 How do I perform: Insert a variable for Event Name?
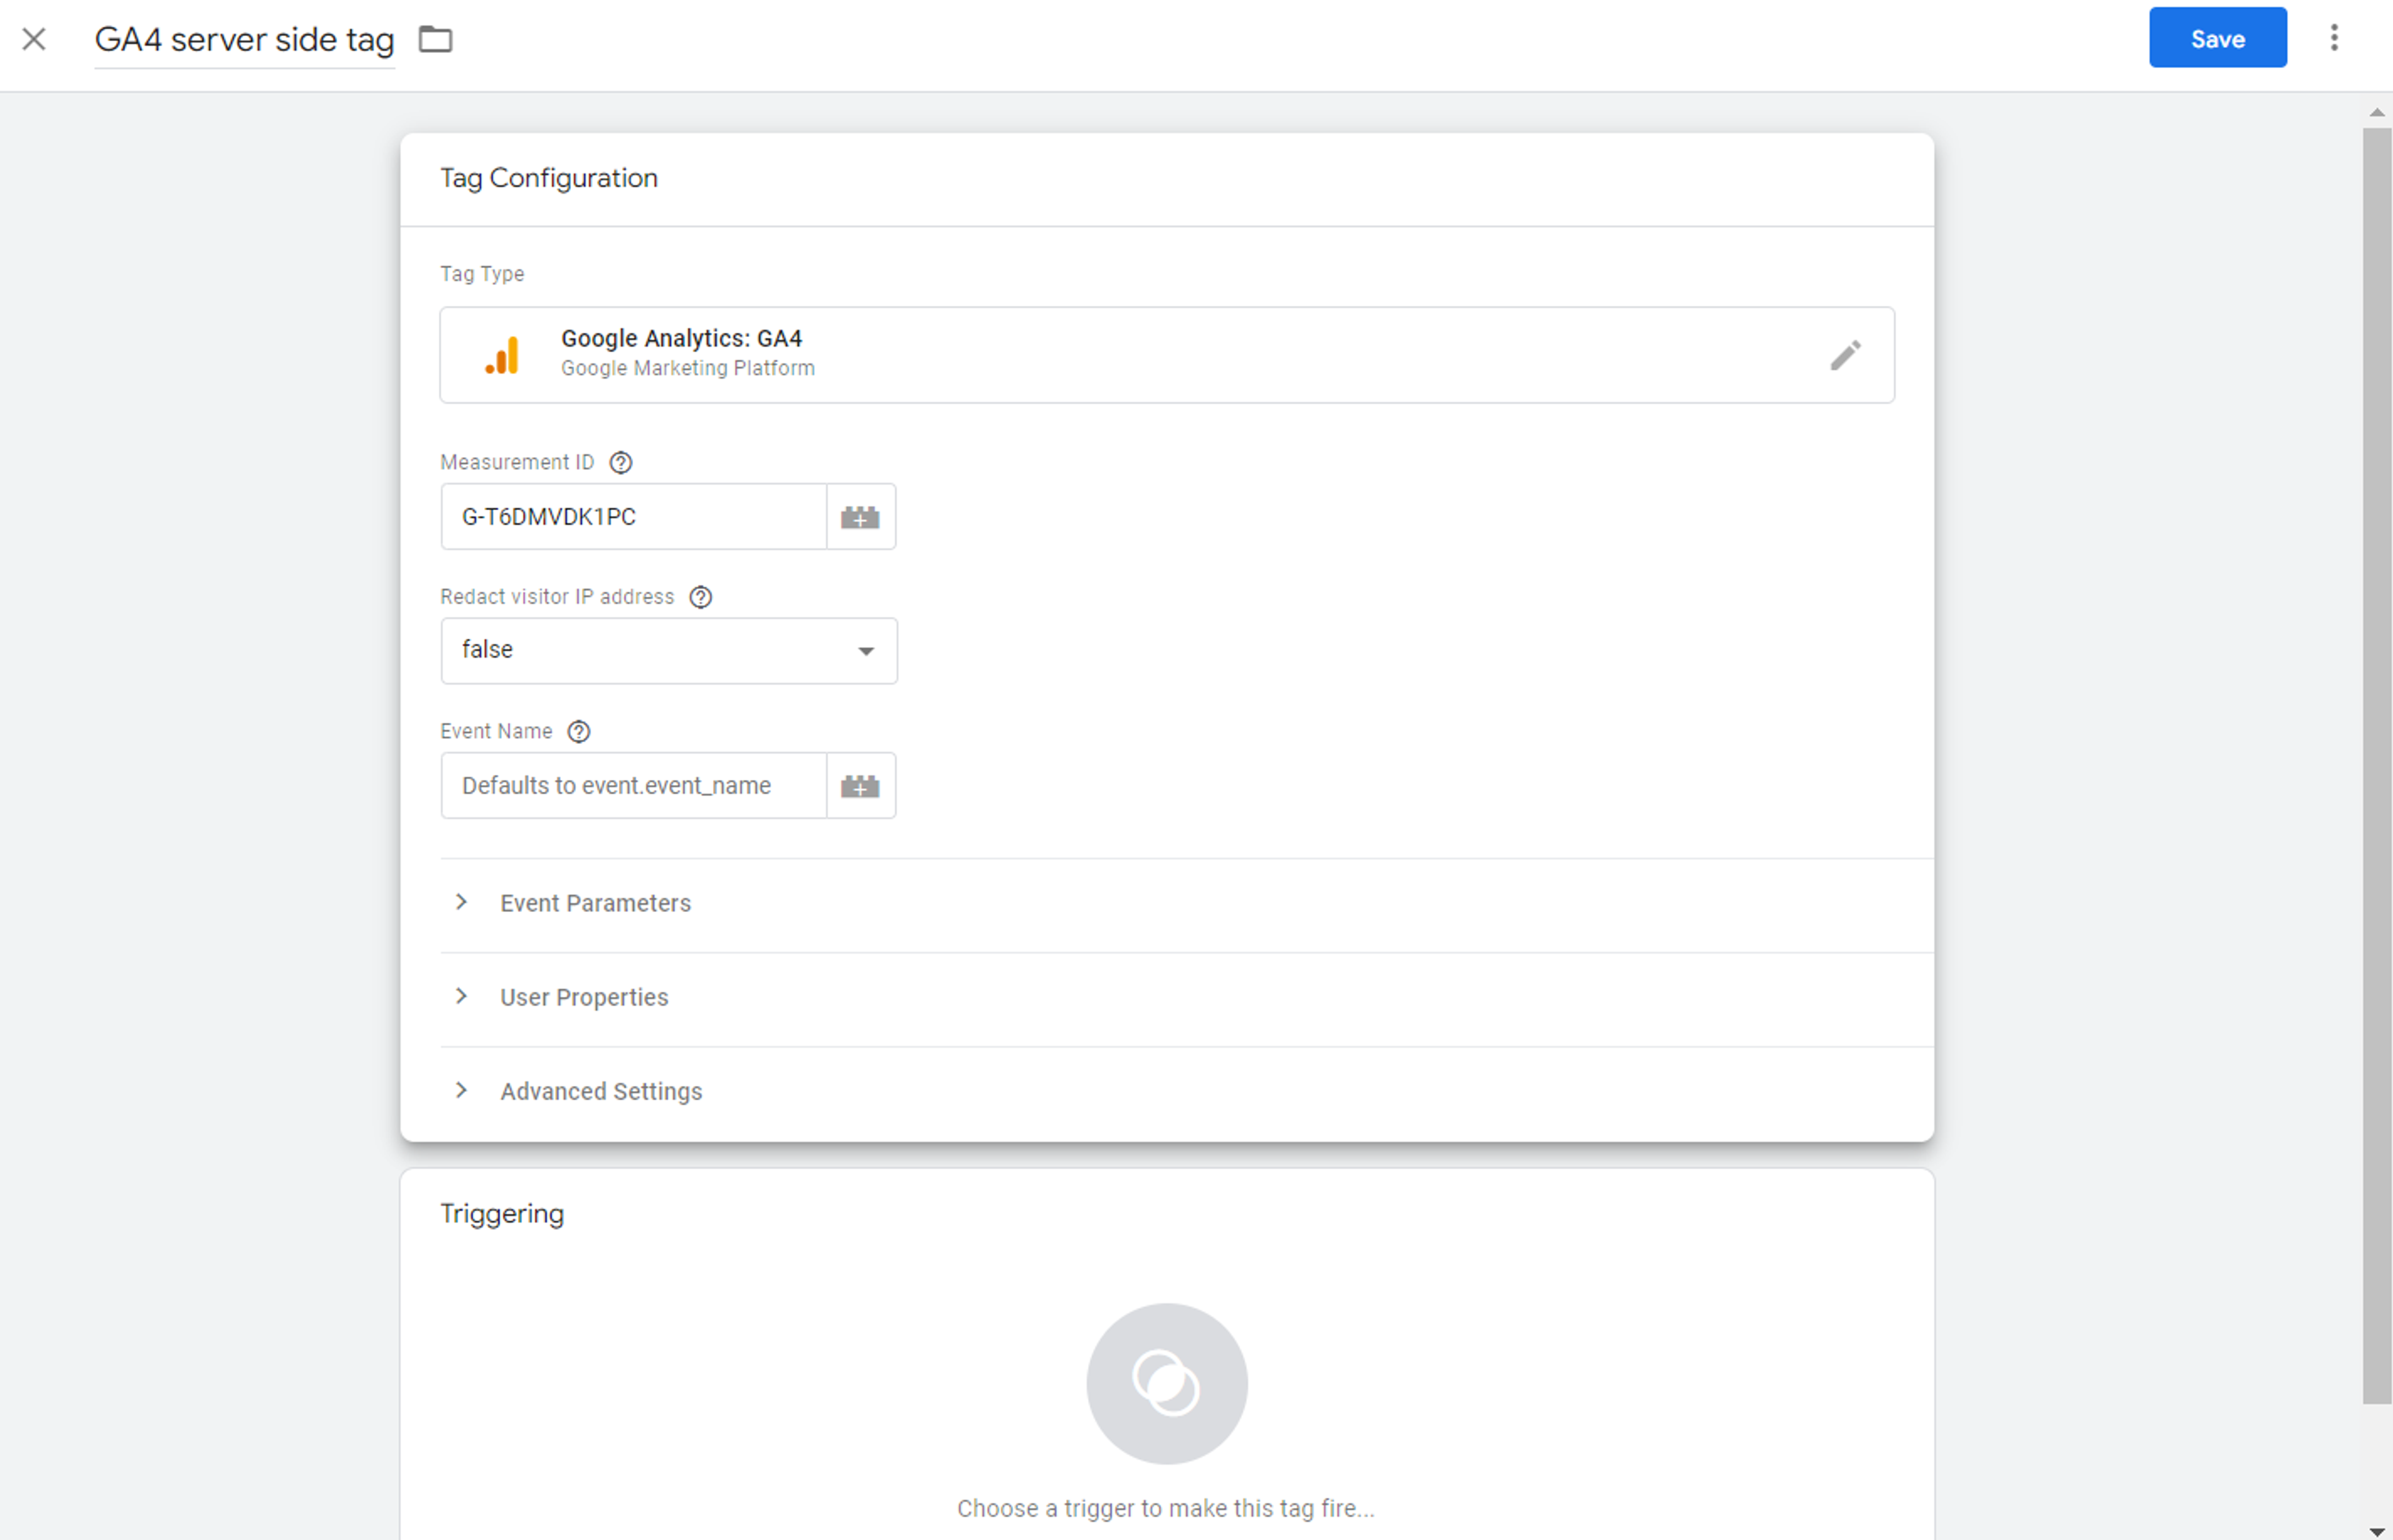click(x=860, y=786)
